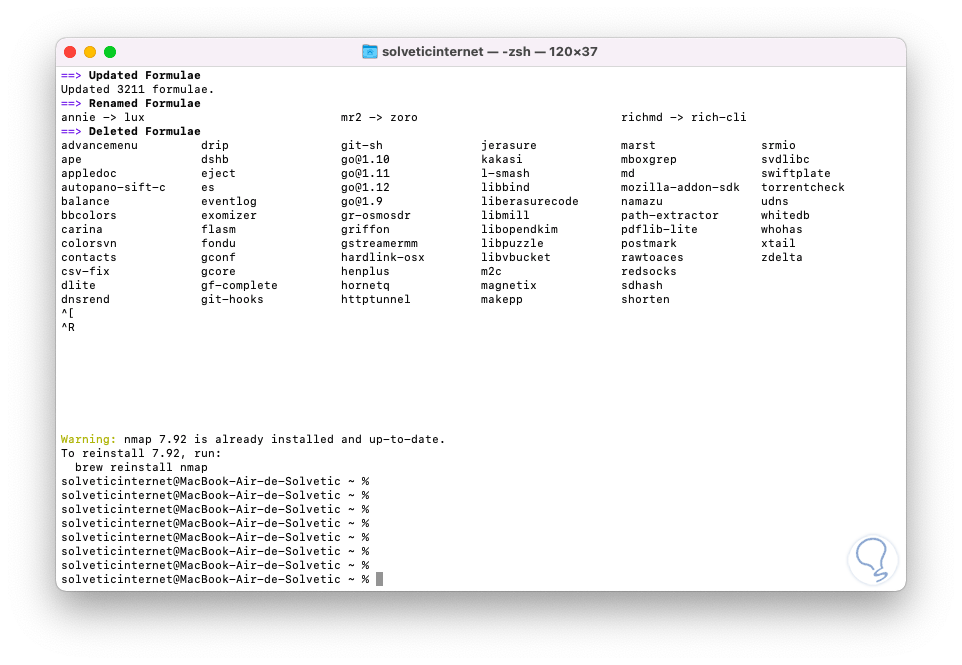Click the 'mozilla-addon-sdk' formula name
Screen dimensions: 962x665
(680, 188)
